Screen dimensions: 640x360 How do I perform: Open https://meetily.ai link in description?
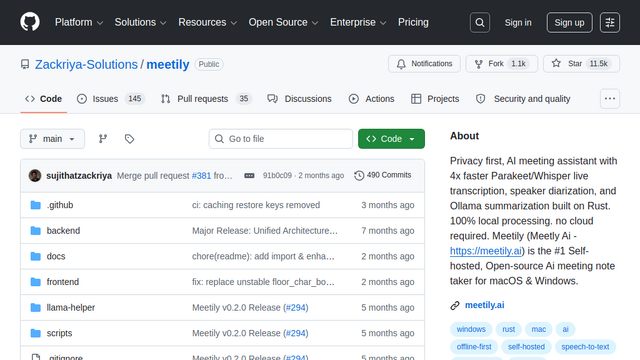(486, 251)
